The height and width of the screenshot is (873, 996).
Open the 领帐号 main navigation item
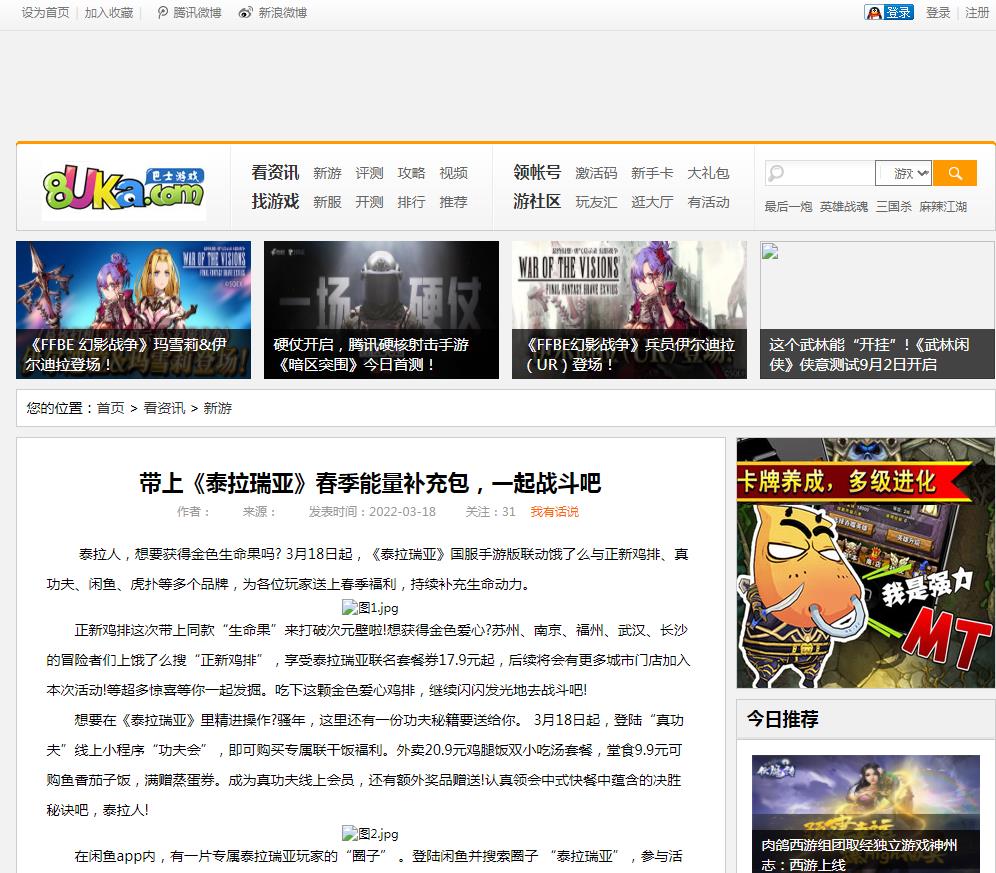click(537, 172)
